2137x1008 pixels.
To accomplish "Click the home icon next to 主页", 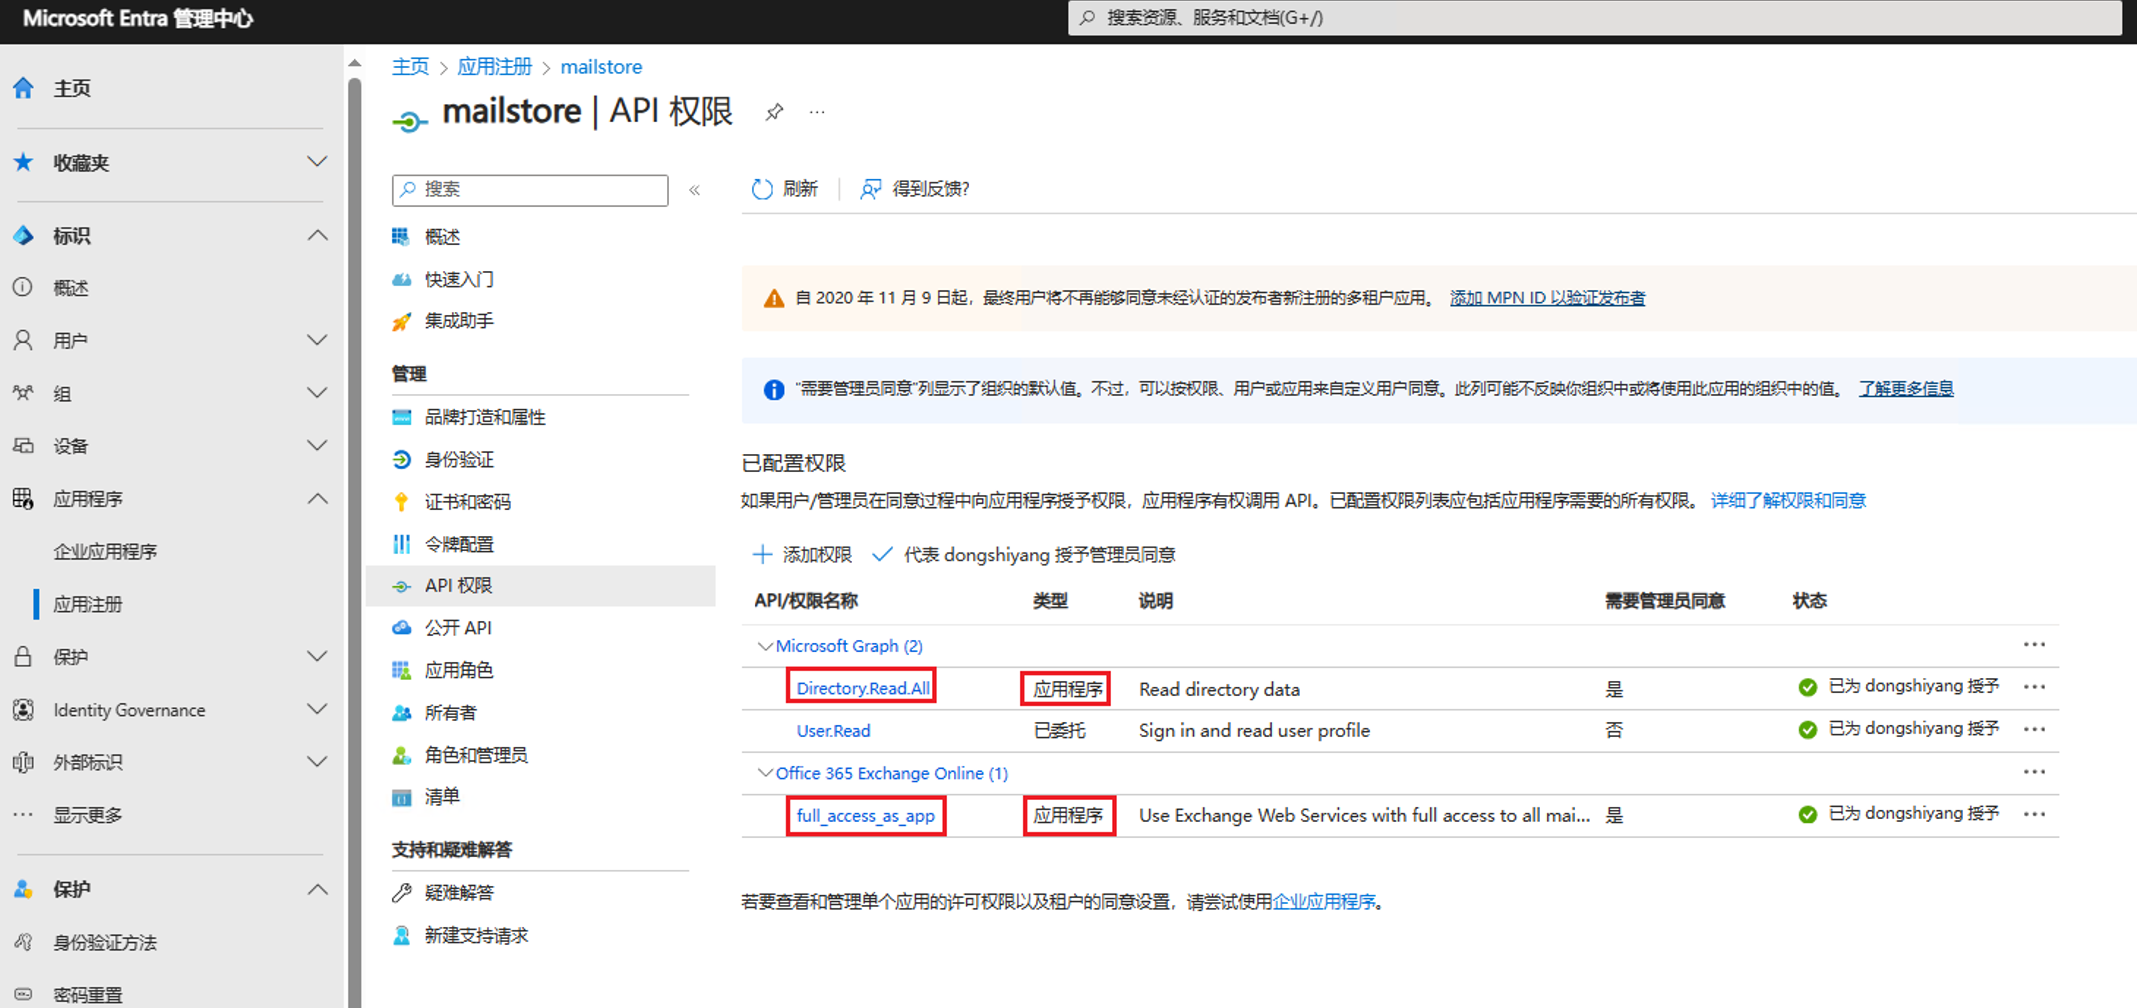I will pos(23,88).
